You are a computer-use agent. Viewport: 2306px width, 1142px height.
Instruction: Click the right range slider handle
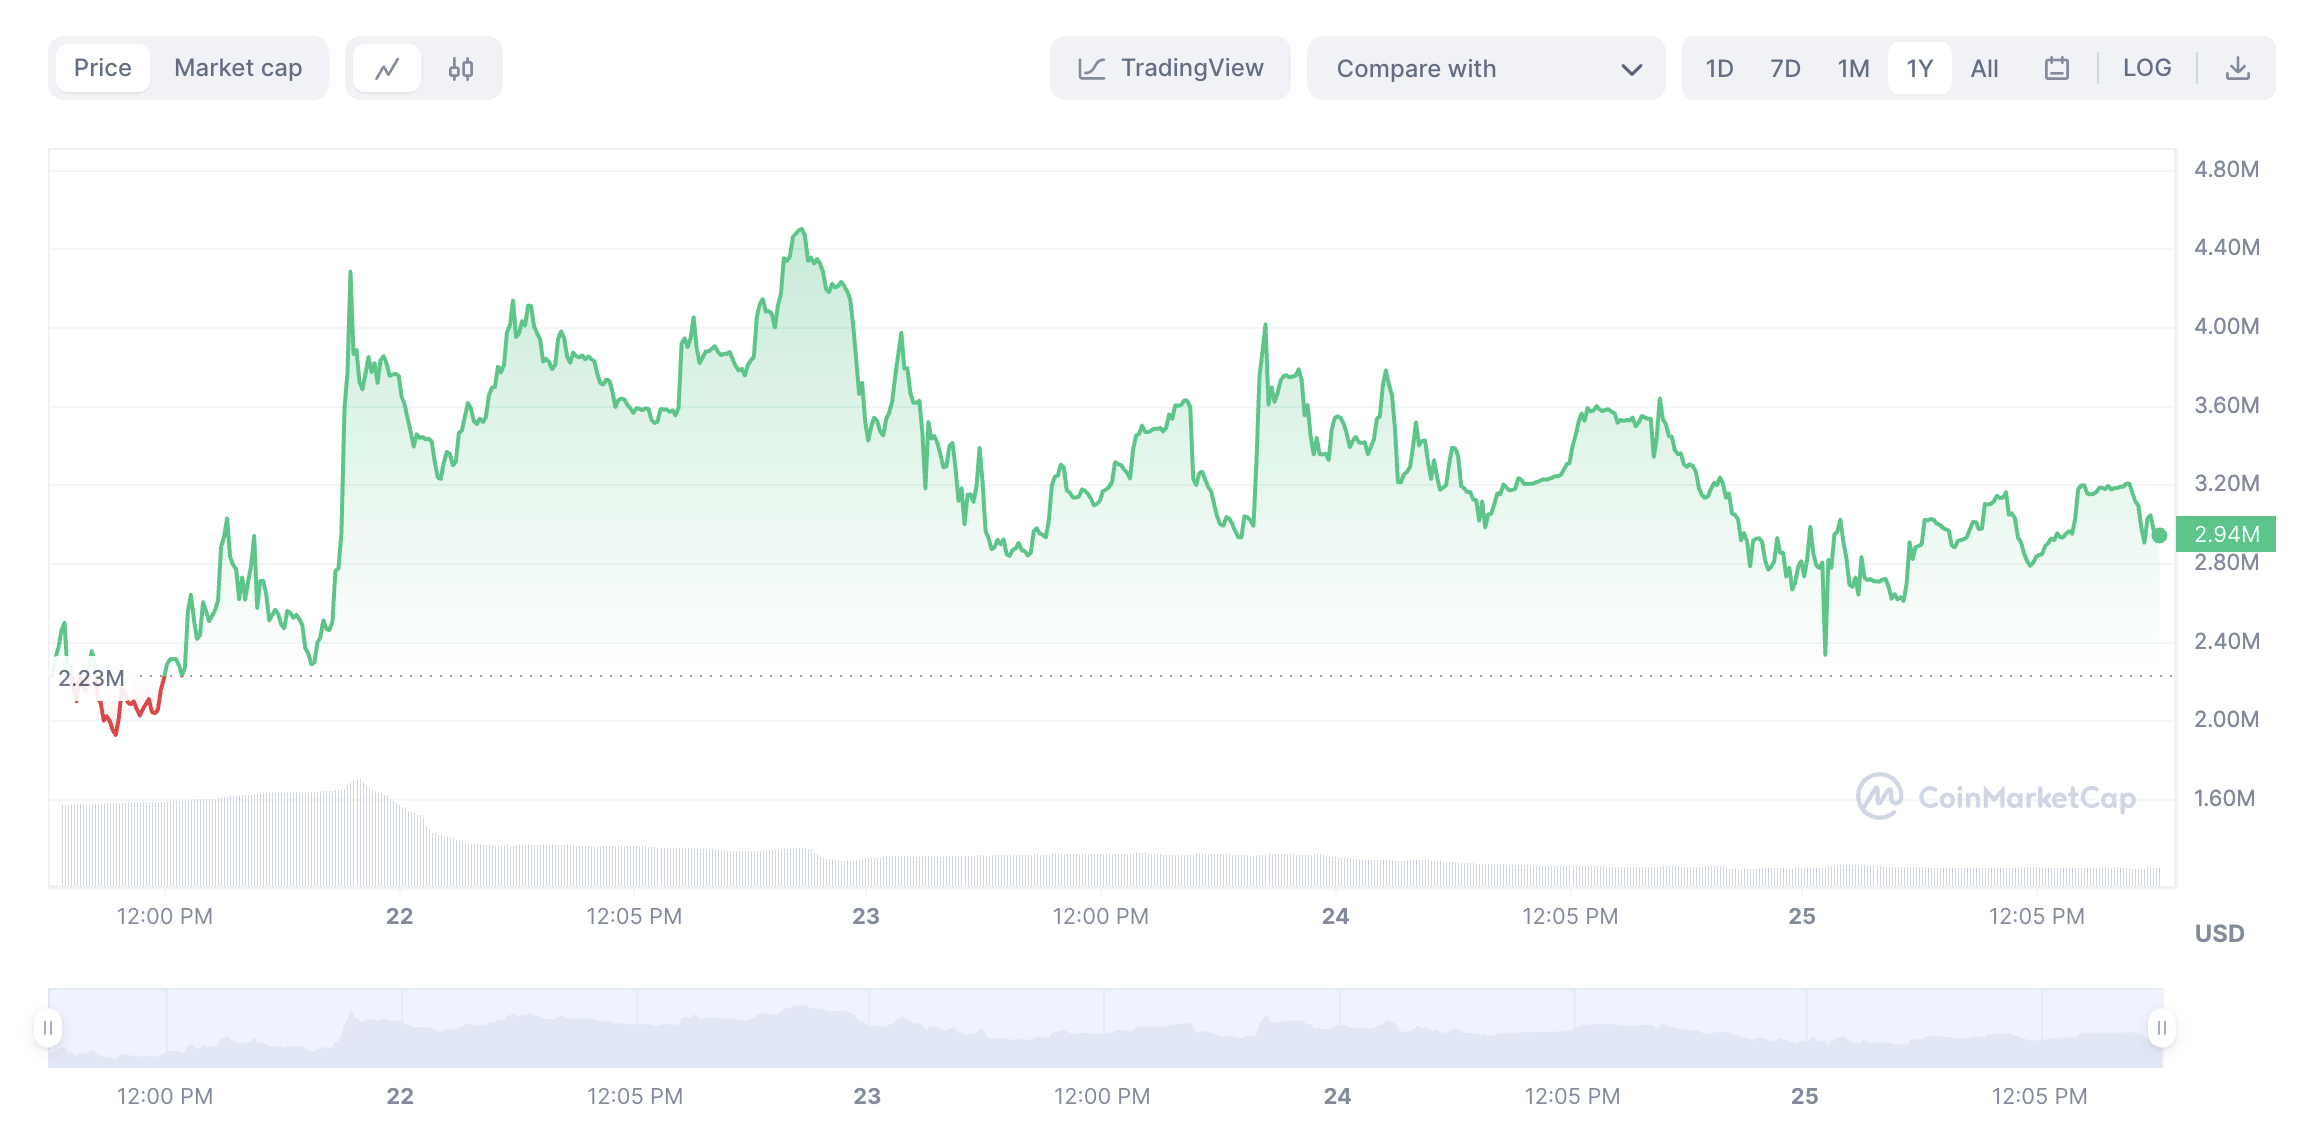pos(2161,1028)
